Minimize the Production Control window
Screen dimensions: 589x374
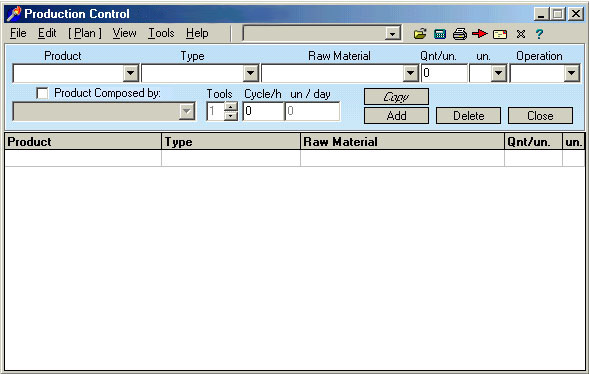tap(541, 14)
